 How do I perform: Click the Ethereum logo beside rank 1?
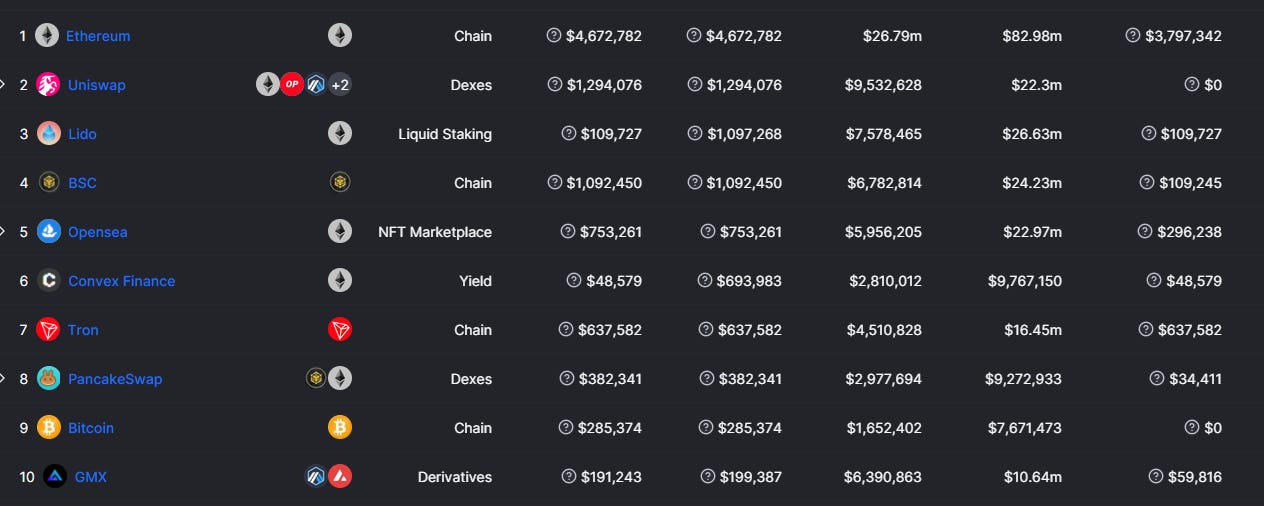pyautogui.click(x=47, y=36)
